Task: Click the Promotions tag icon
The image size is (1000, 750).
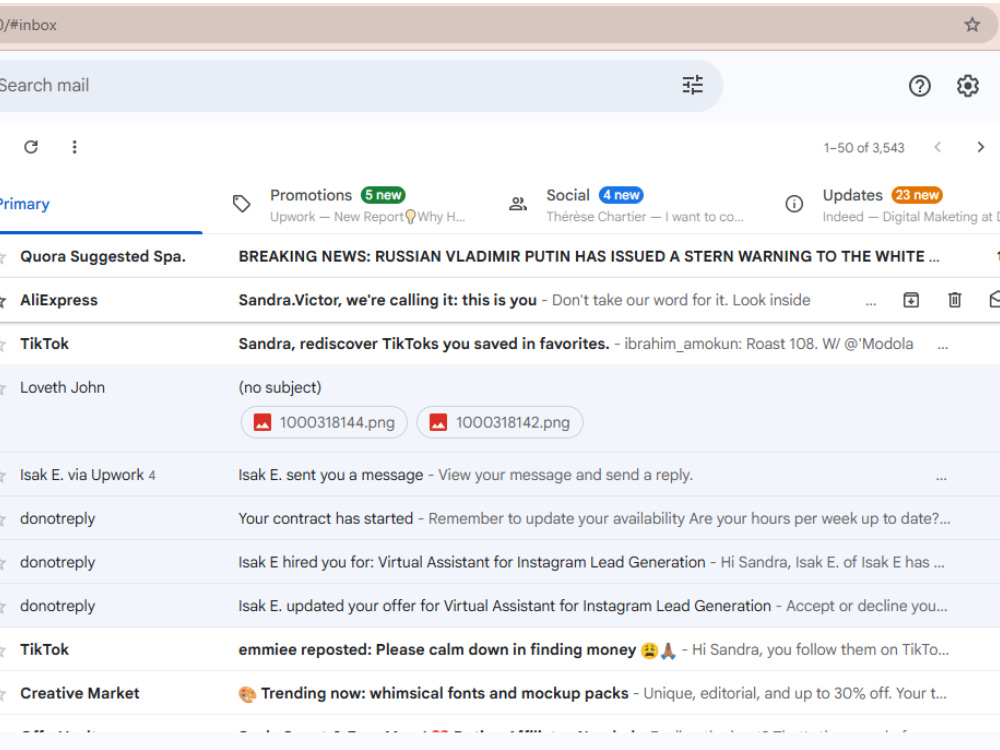Action: 241,204
